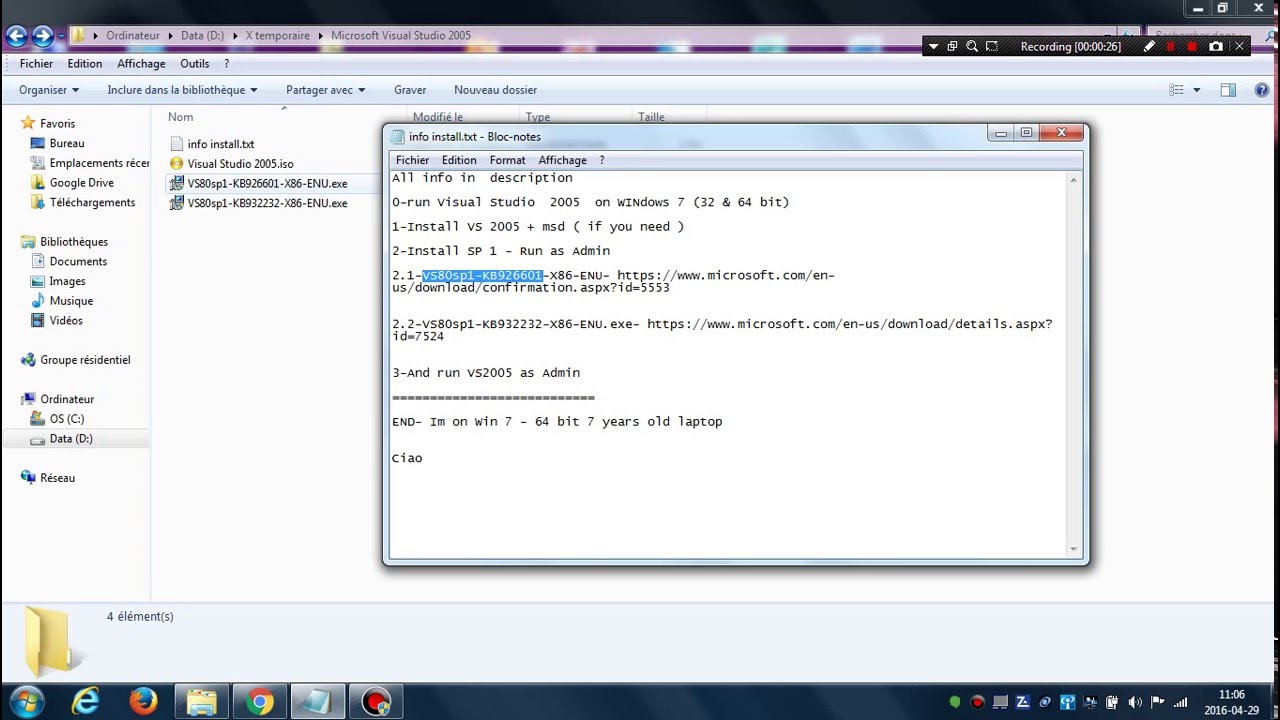
Task: Click Notepad scrollbar up arrow
Action: (1074, 180)
